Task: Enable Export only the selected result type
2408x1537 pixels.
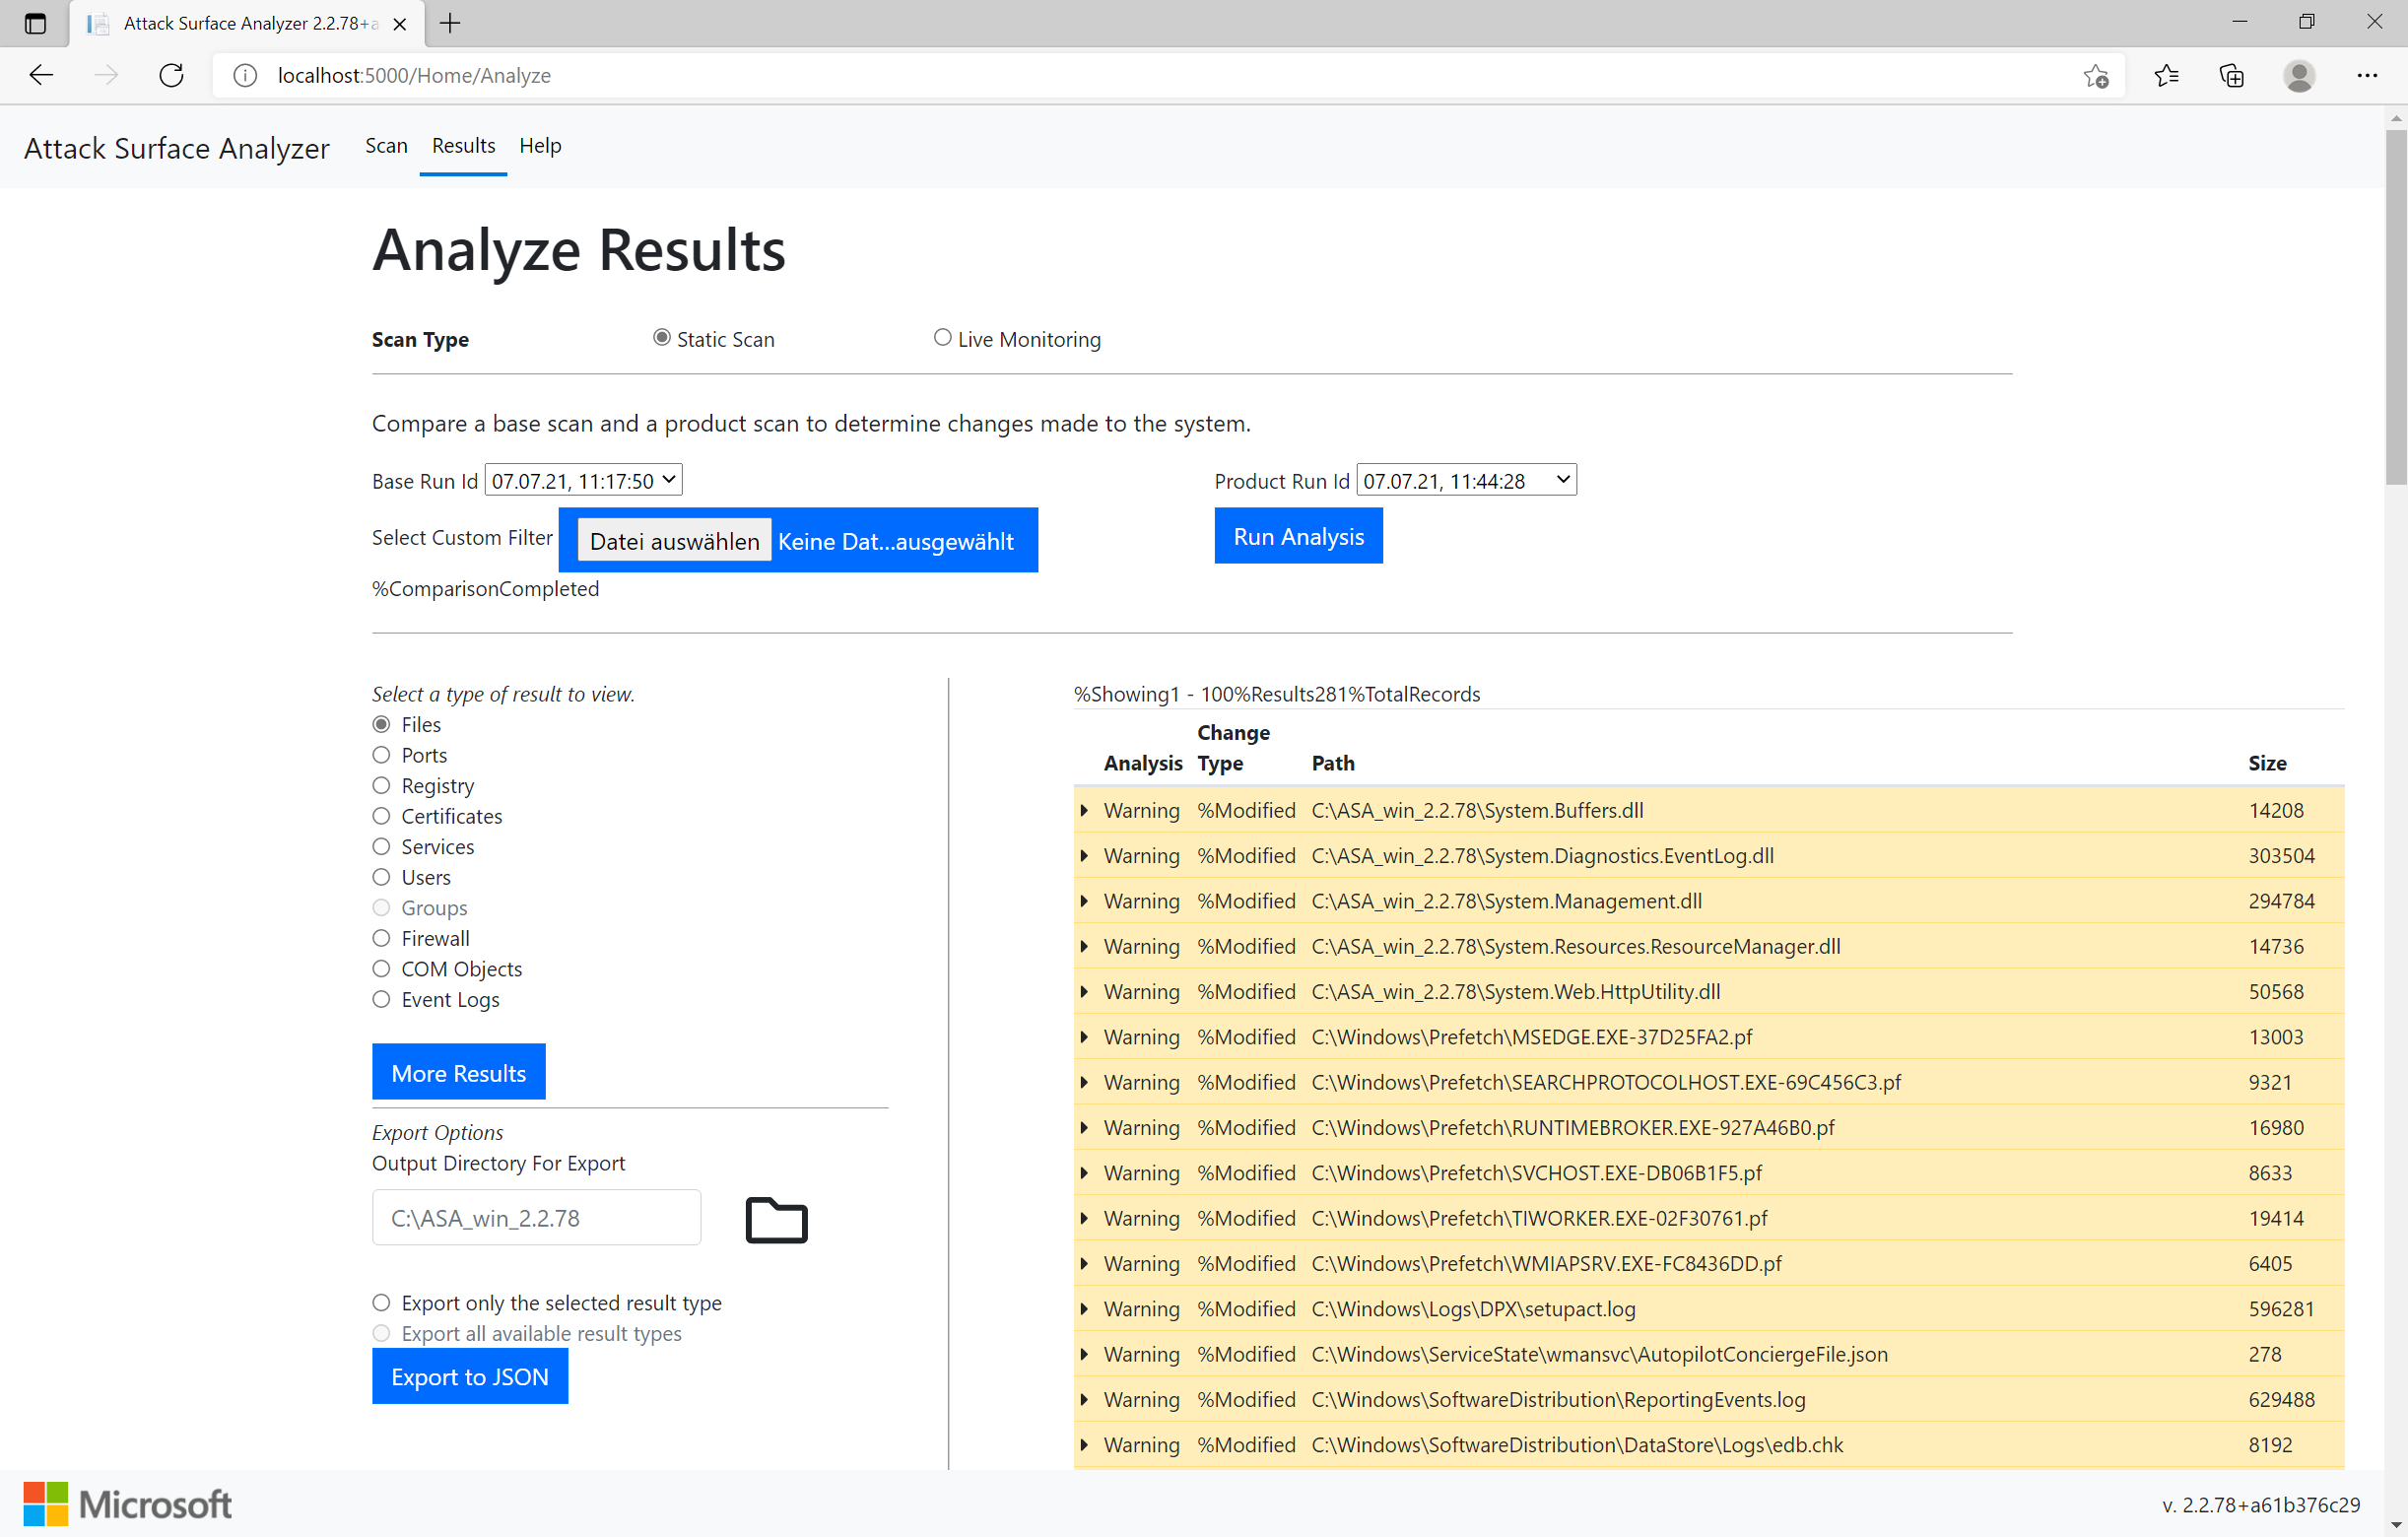Action: pos(381,1302)
